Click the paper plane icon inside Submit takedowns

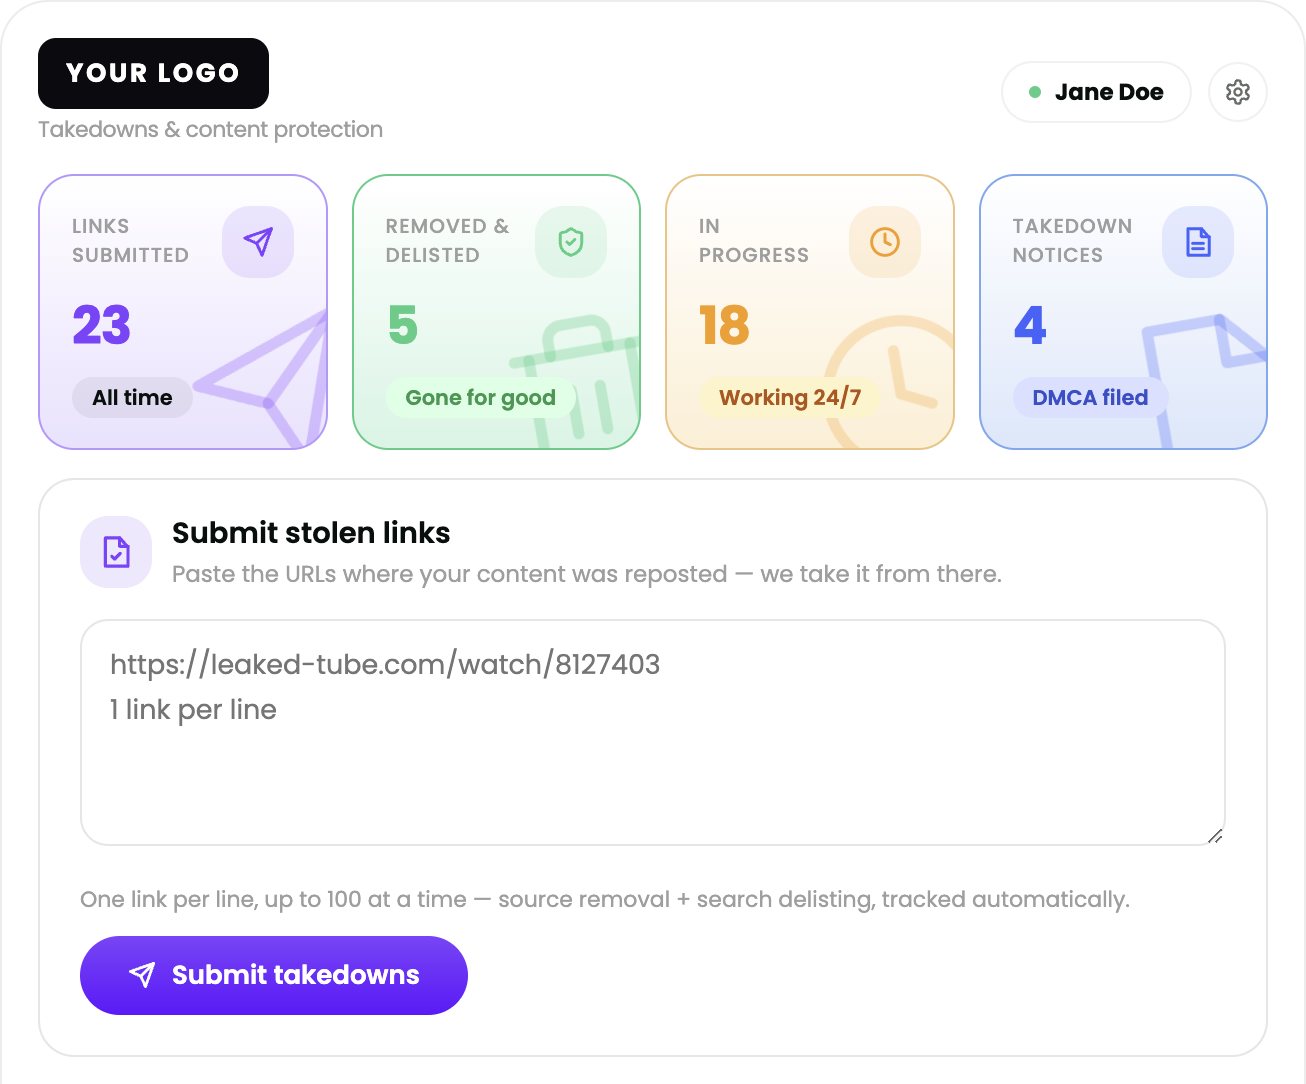point(142,975)
